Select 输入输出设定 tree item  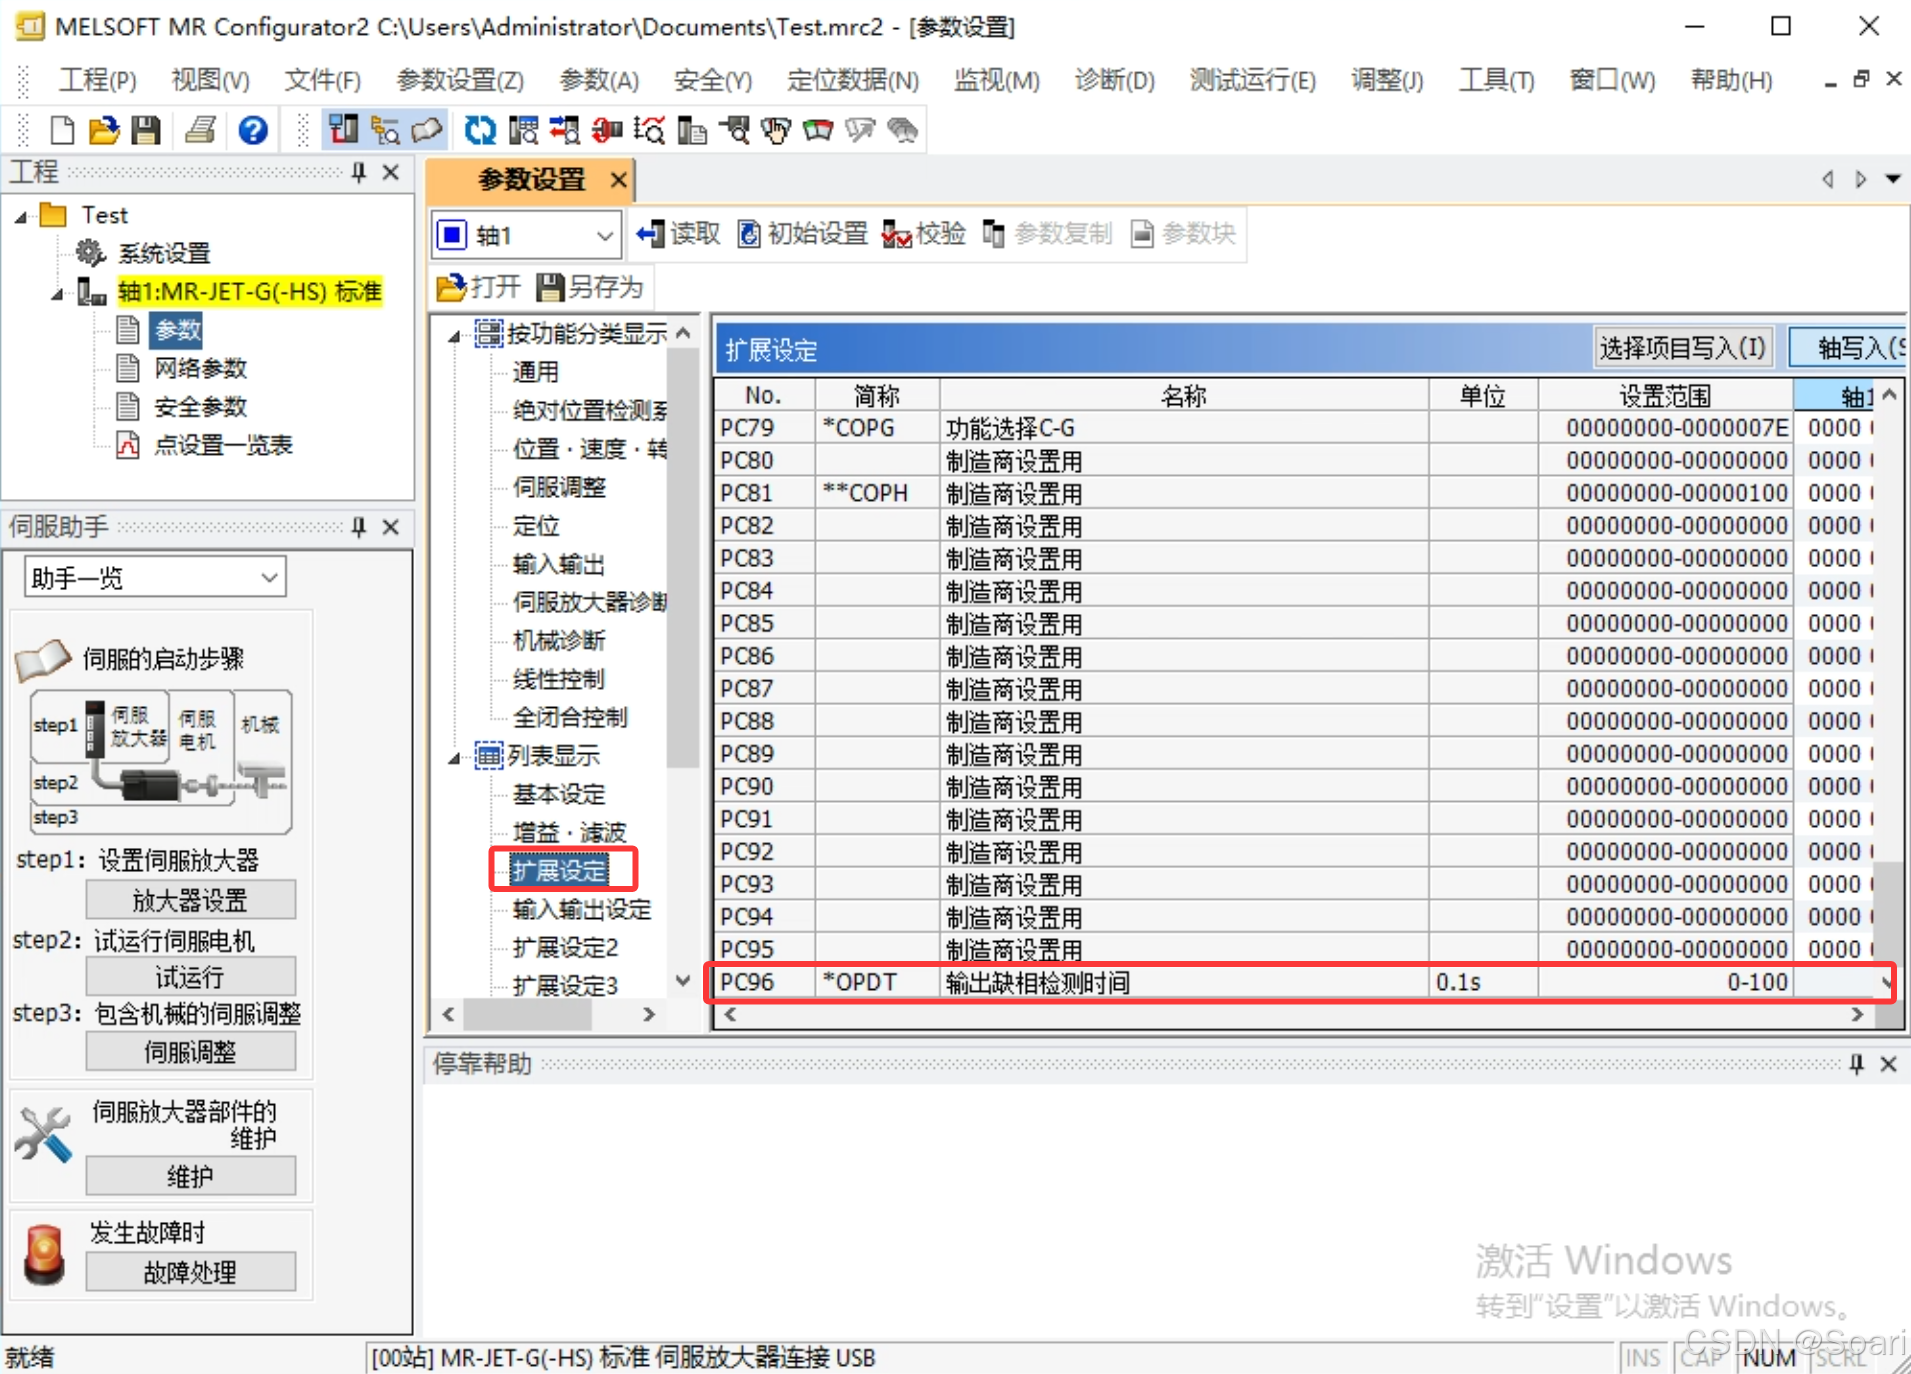coord(581,909)
